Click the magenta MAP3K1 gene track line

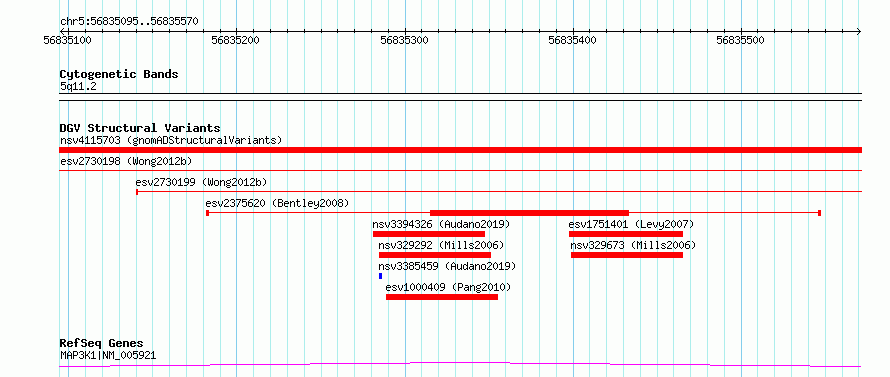[x=460, y=364]
